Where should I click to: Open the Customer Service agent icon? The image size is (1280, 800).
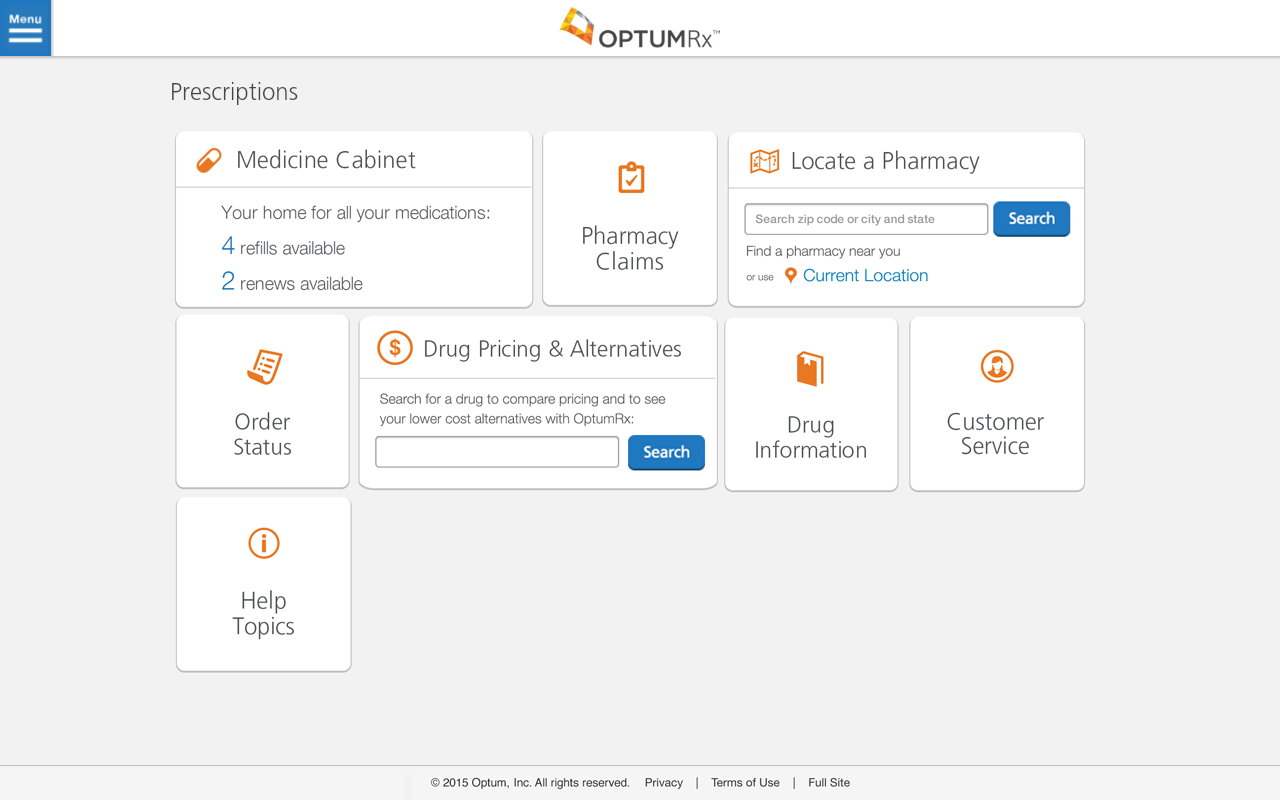click(996, 366)
